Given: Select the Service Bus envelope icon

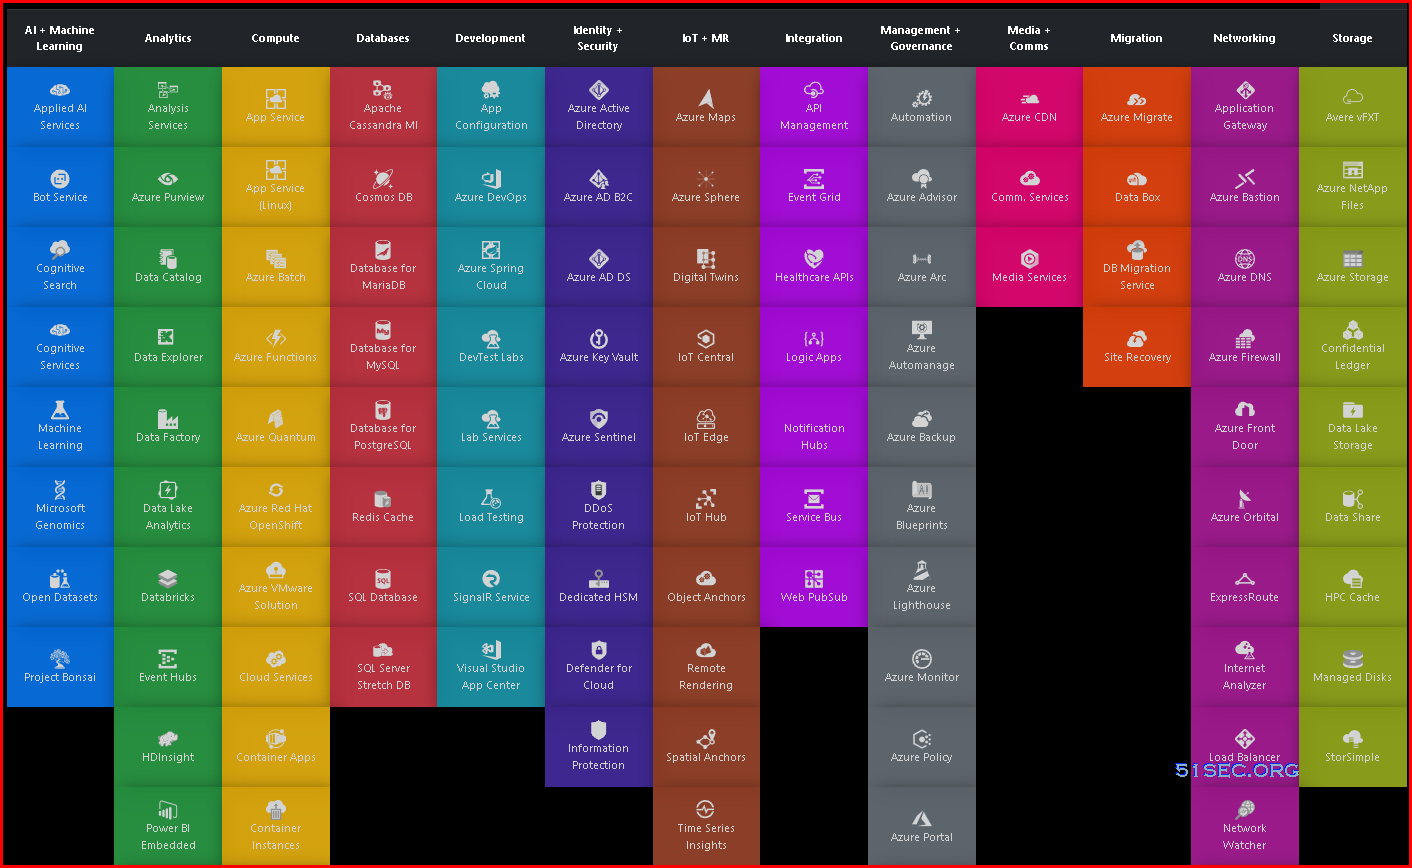Looking at the screenshot, I should click(x=814, y=499).
